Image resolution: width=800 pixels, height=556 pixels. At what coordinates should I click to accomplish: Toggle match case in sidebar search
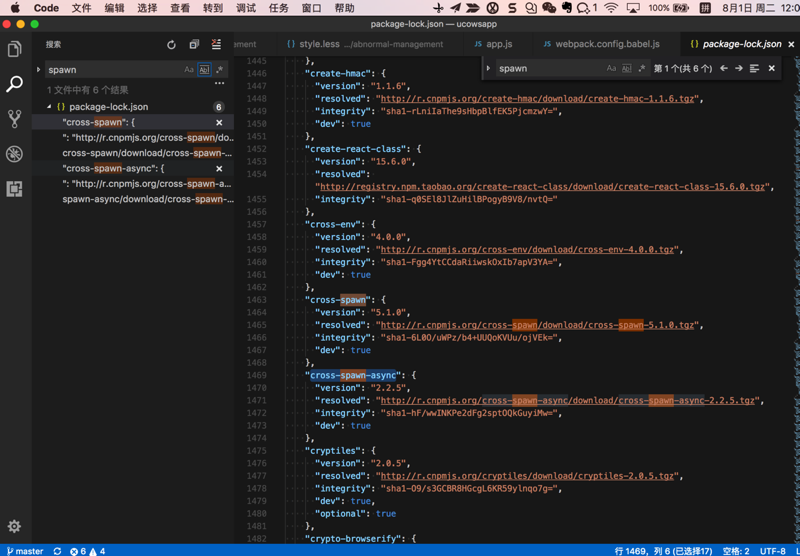(189, 70)
